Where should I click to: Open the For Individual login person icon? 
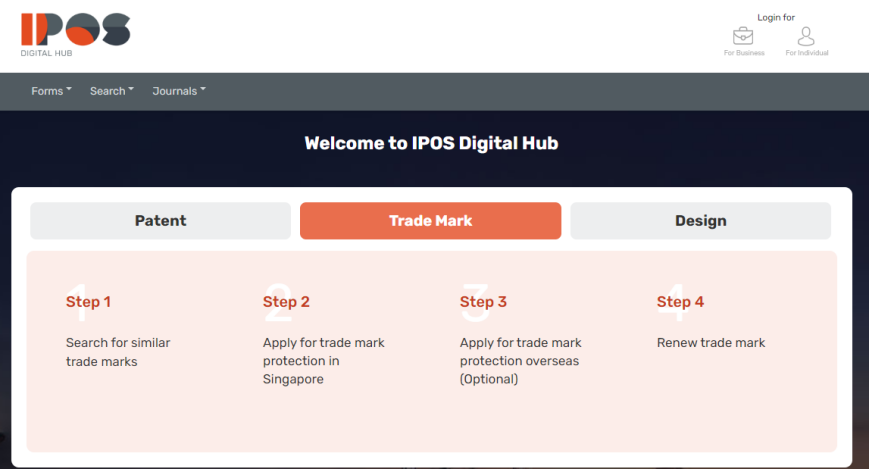point(806,36)
